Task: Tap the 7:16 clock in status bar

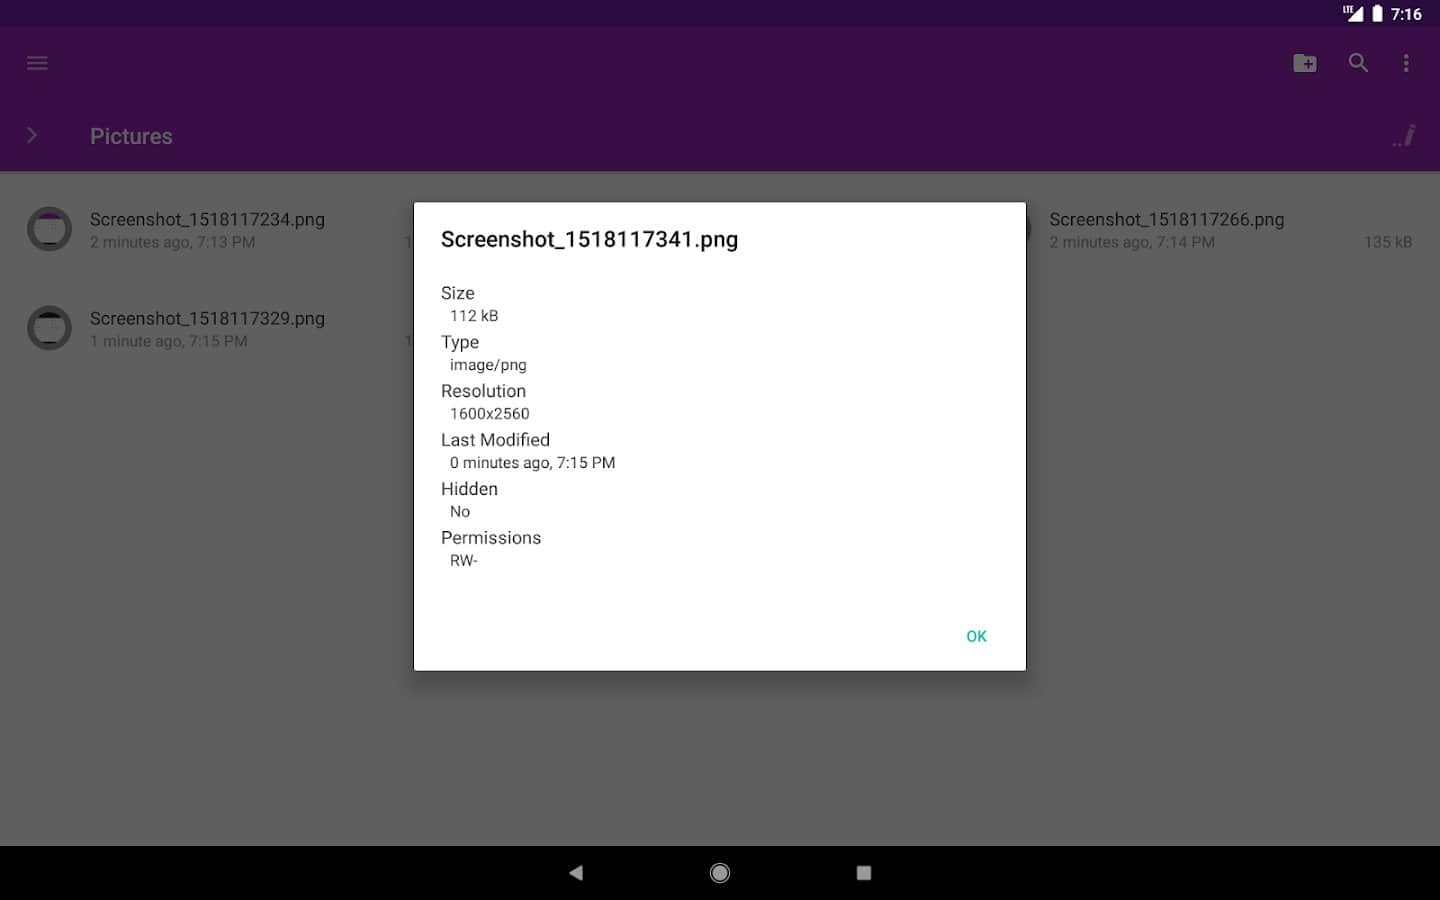Action: coord(1406,14)
